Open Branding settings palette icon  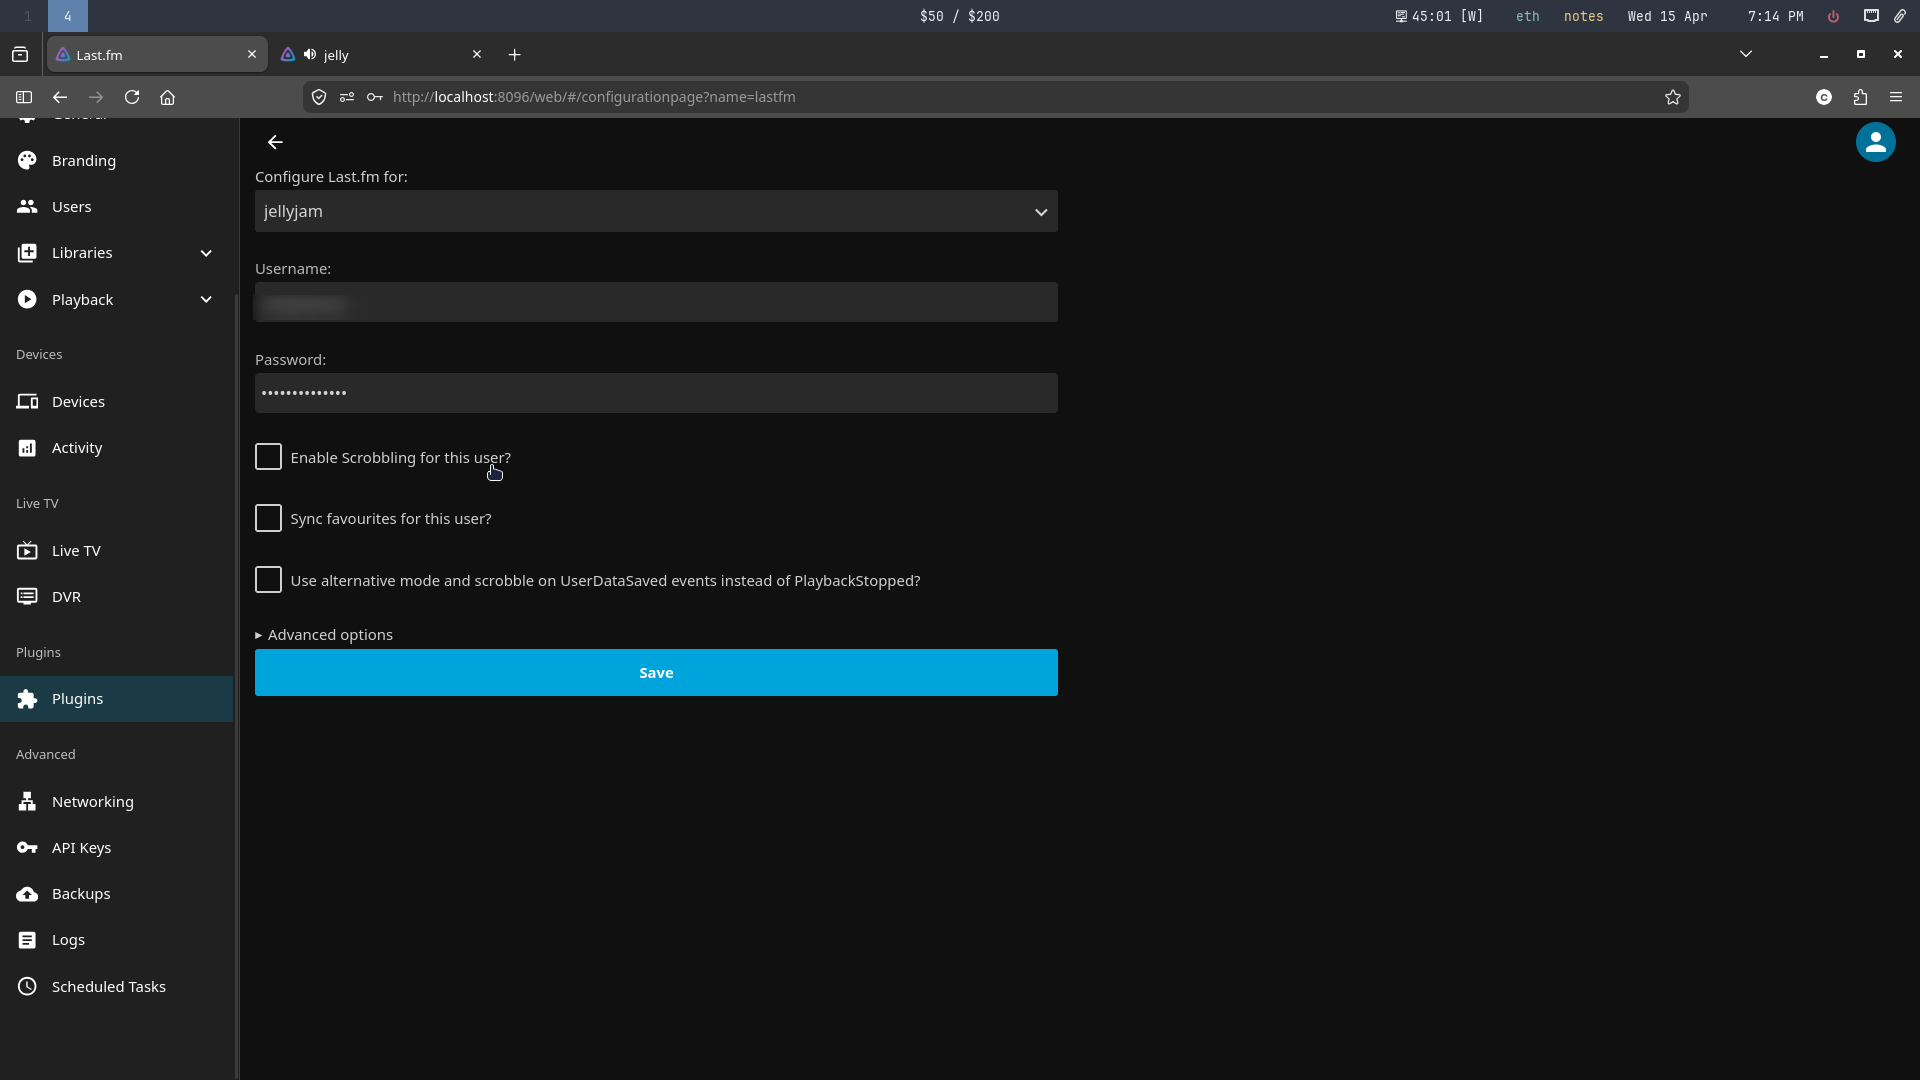point(27,160)
